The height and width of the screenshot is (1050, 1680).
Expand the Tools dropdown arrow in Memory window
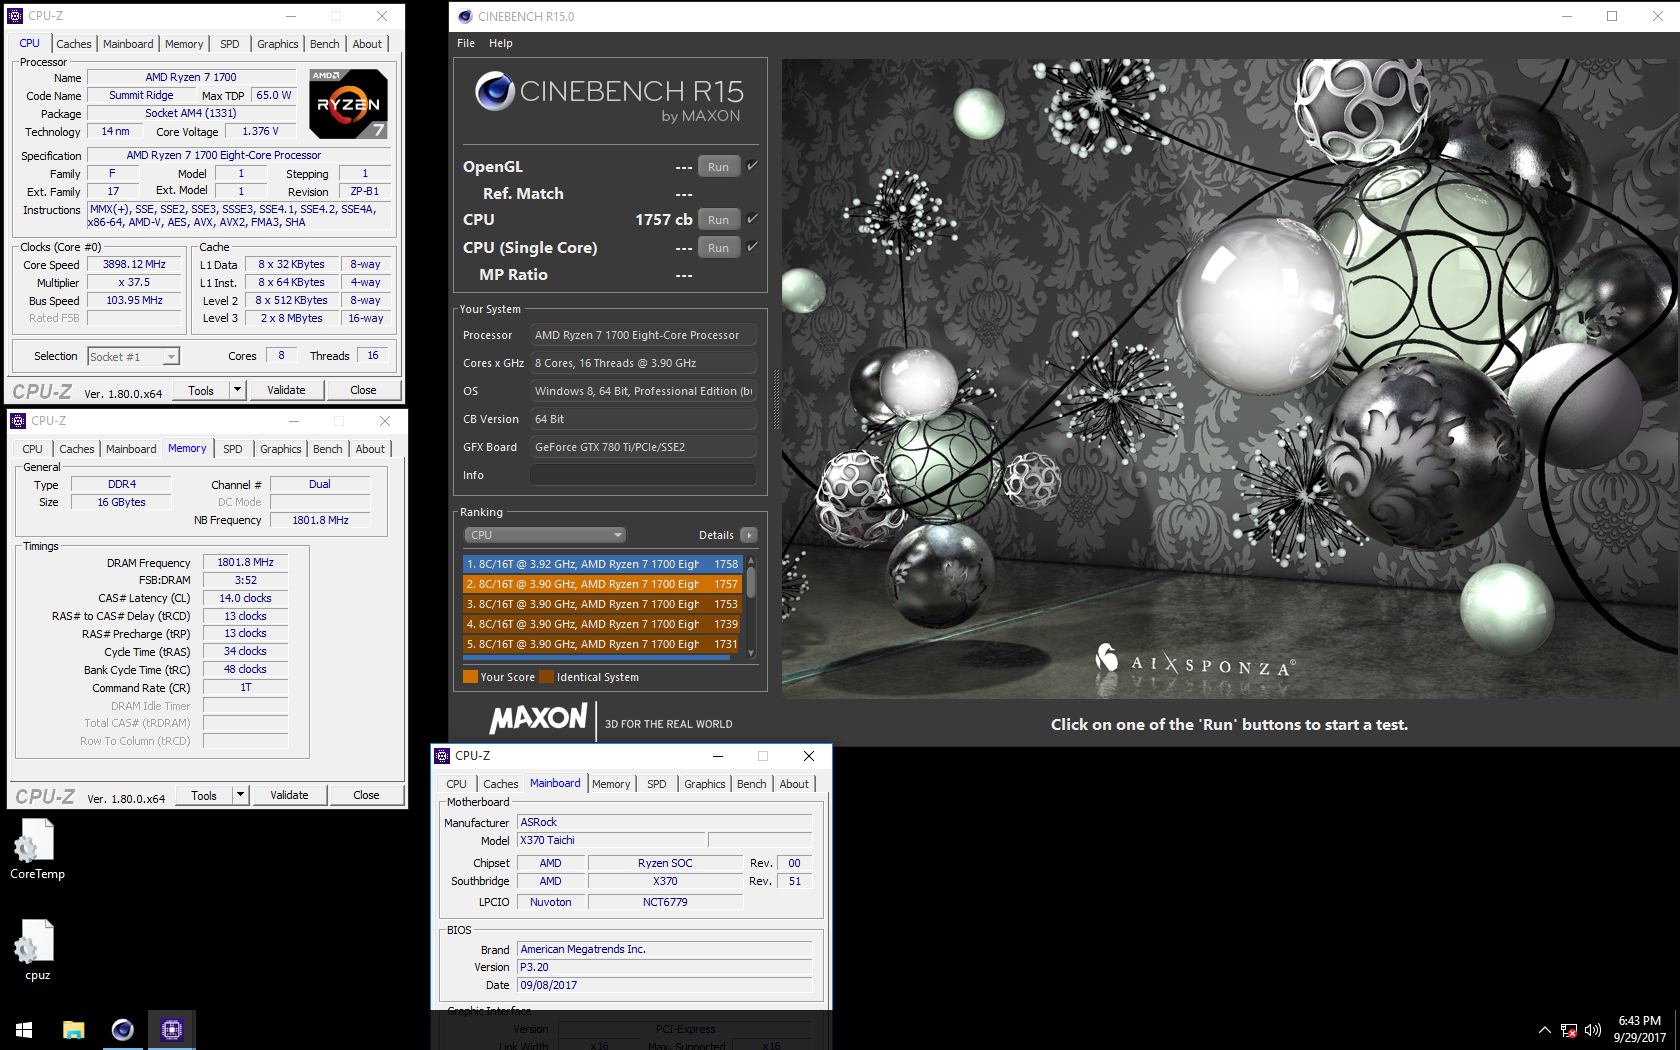click(x=240, y=795)
